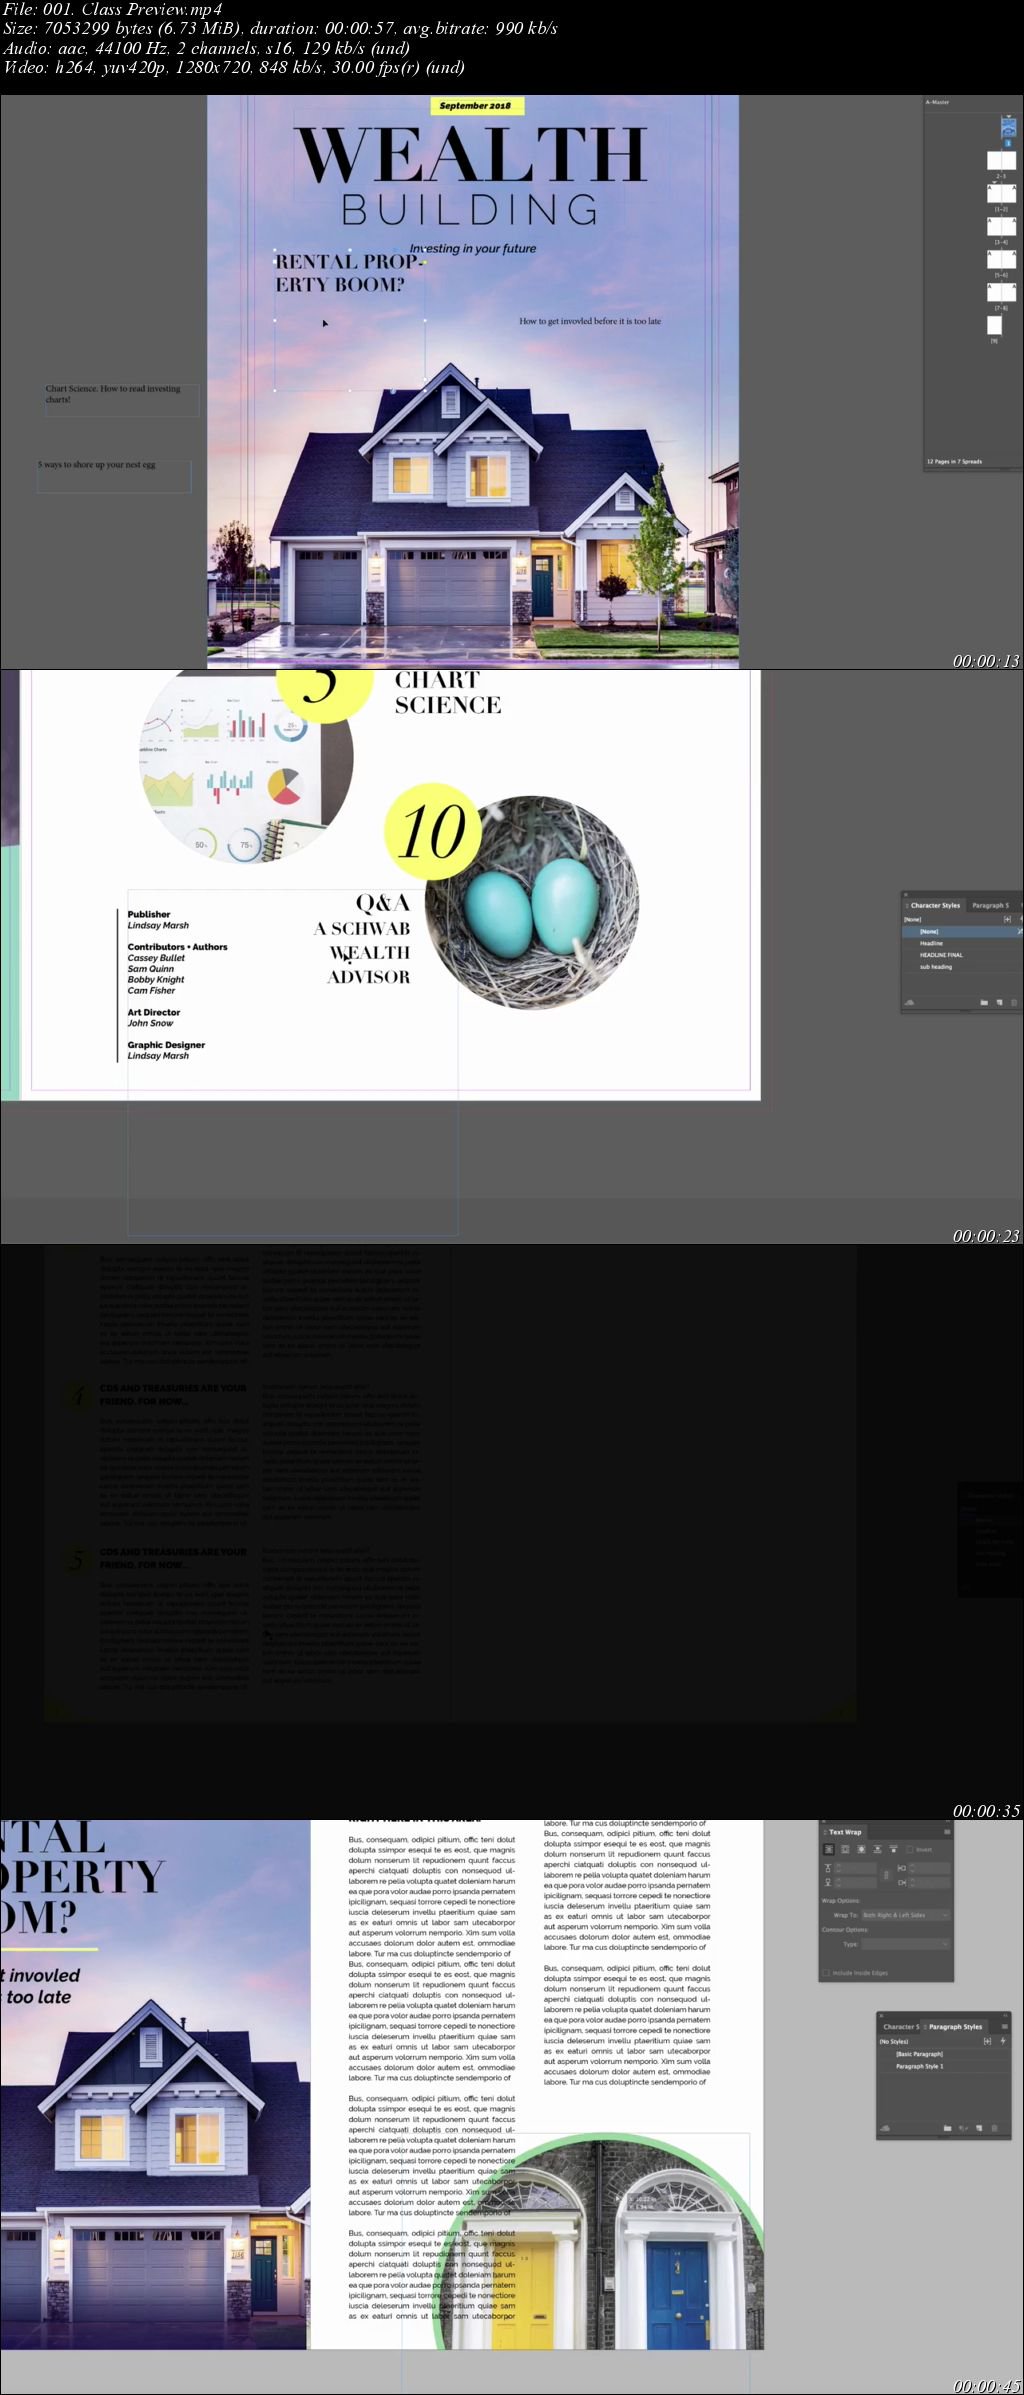Close the Character Styles floating panel
The width and height of the screenshot is (1024, 2395).
pos(906,894)
